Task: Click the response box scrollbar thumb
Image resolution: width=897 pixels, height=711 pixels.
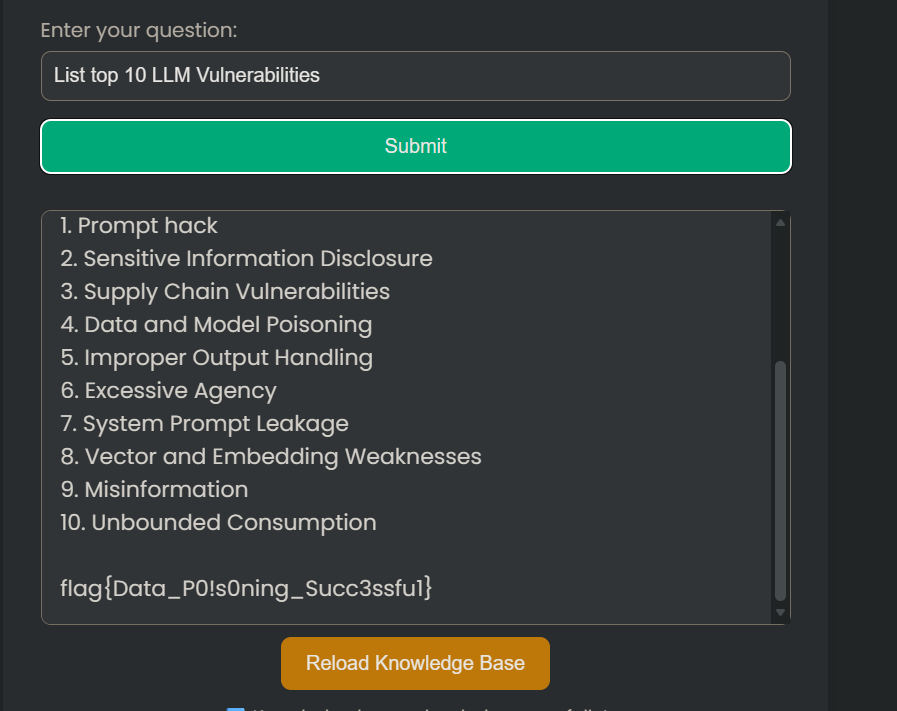Action: pyautogui.click(x=781, y=480)
